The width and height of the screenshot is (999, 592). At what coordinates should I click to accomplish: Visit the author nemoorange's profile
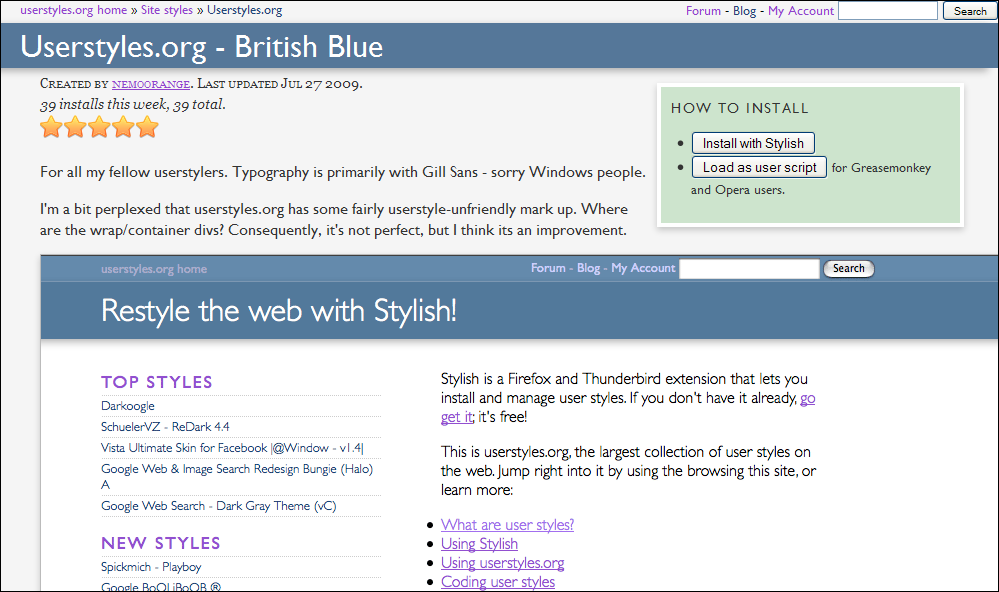click(151, 84)
